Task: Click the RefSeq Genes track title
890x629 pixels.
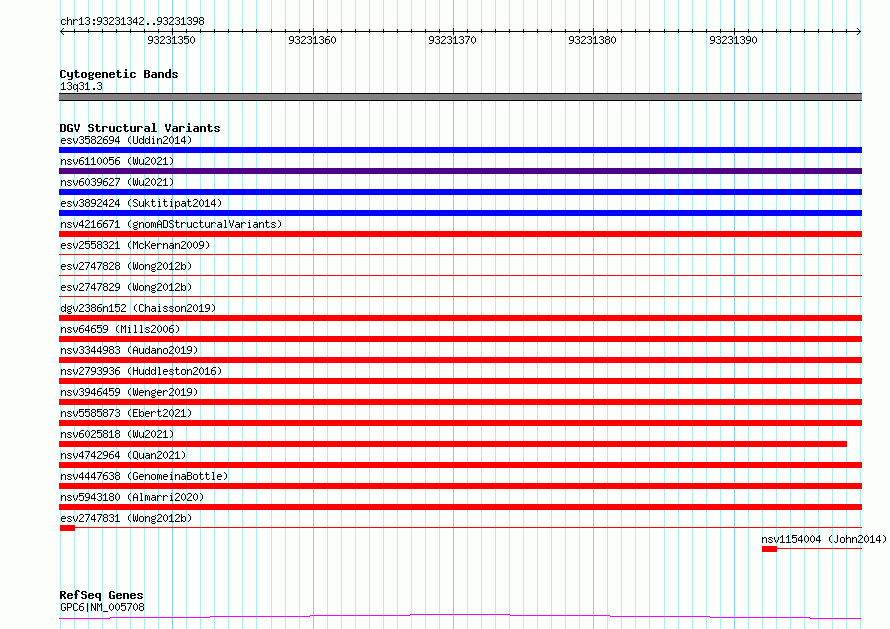Action: point(101,595)
